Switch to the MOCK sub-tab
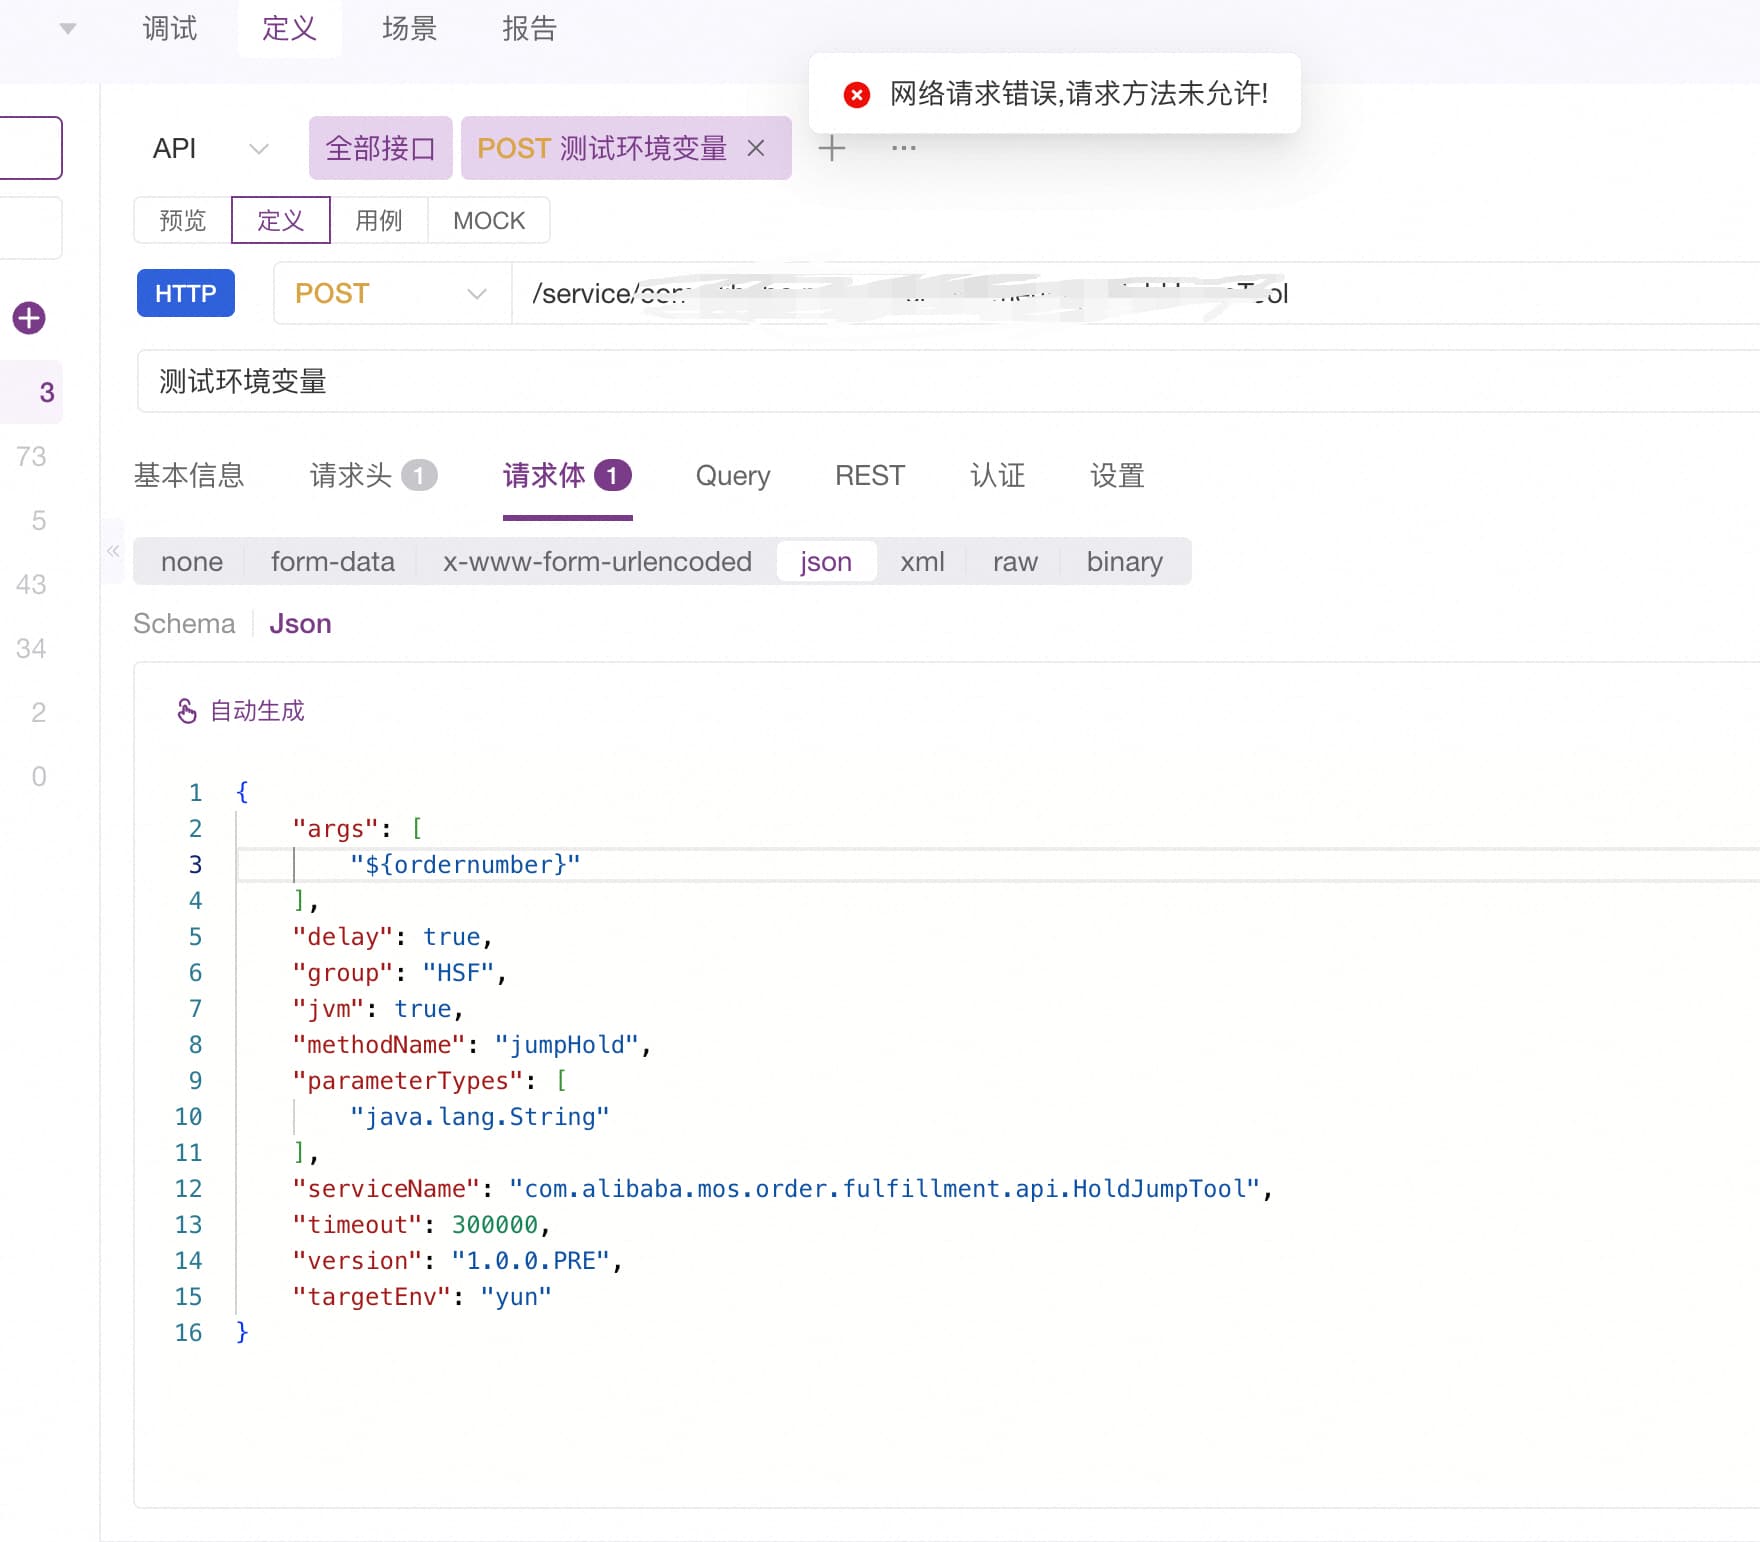Image resolution: width=1760 pixels, height=1542 pixels. click(488, 220)
